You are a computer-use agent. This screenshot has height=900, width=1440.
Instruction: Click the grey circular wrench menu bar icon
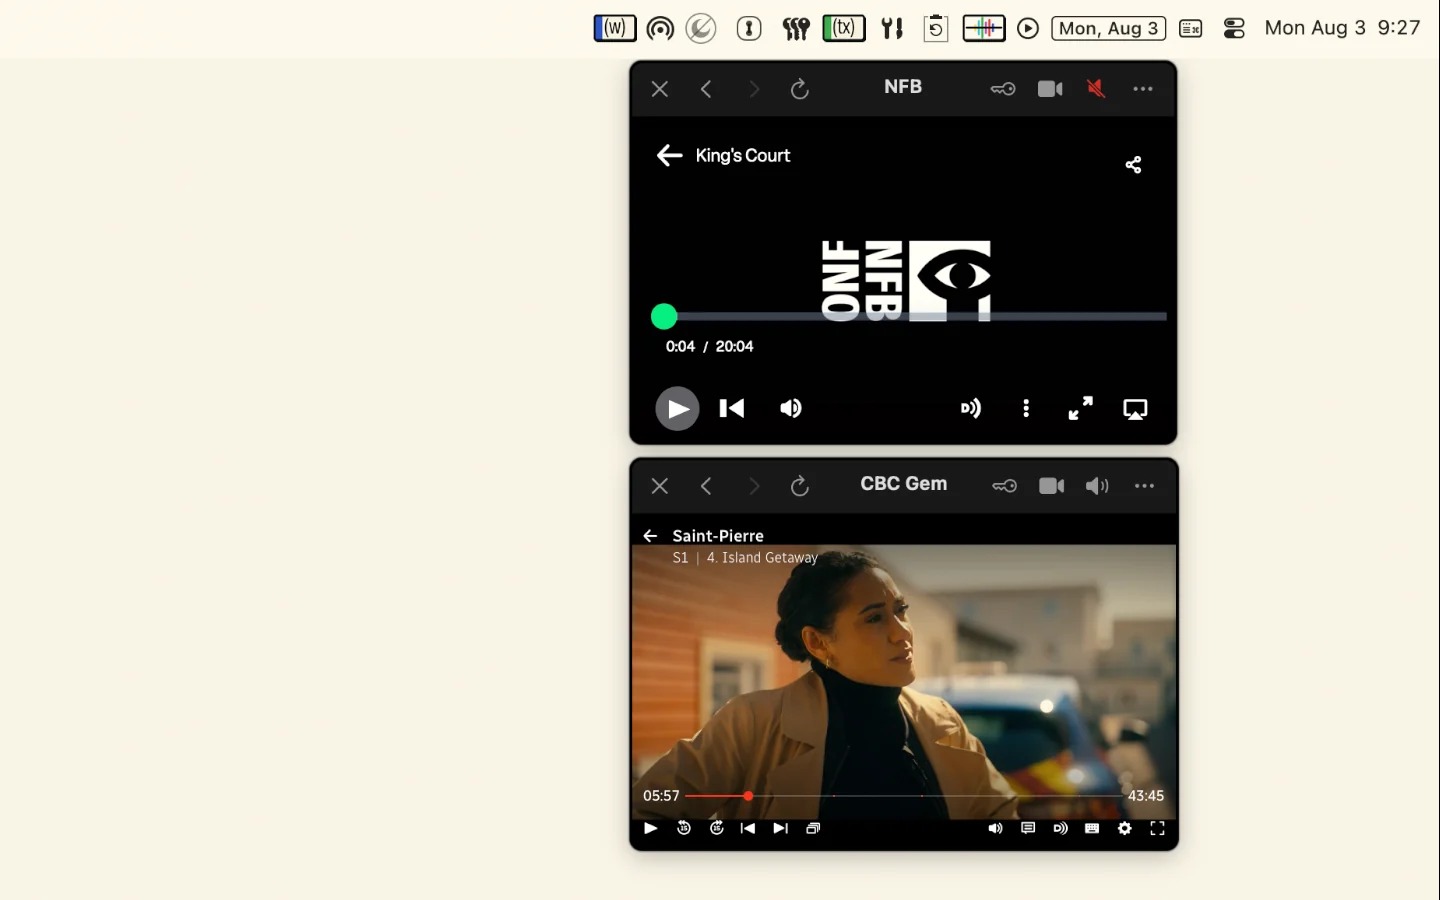pos(701,28)
